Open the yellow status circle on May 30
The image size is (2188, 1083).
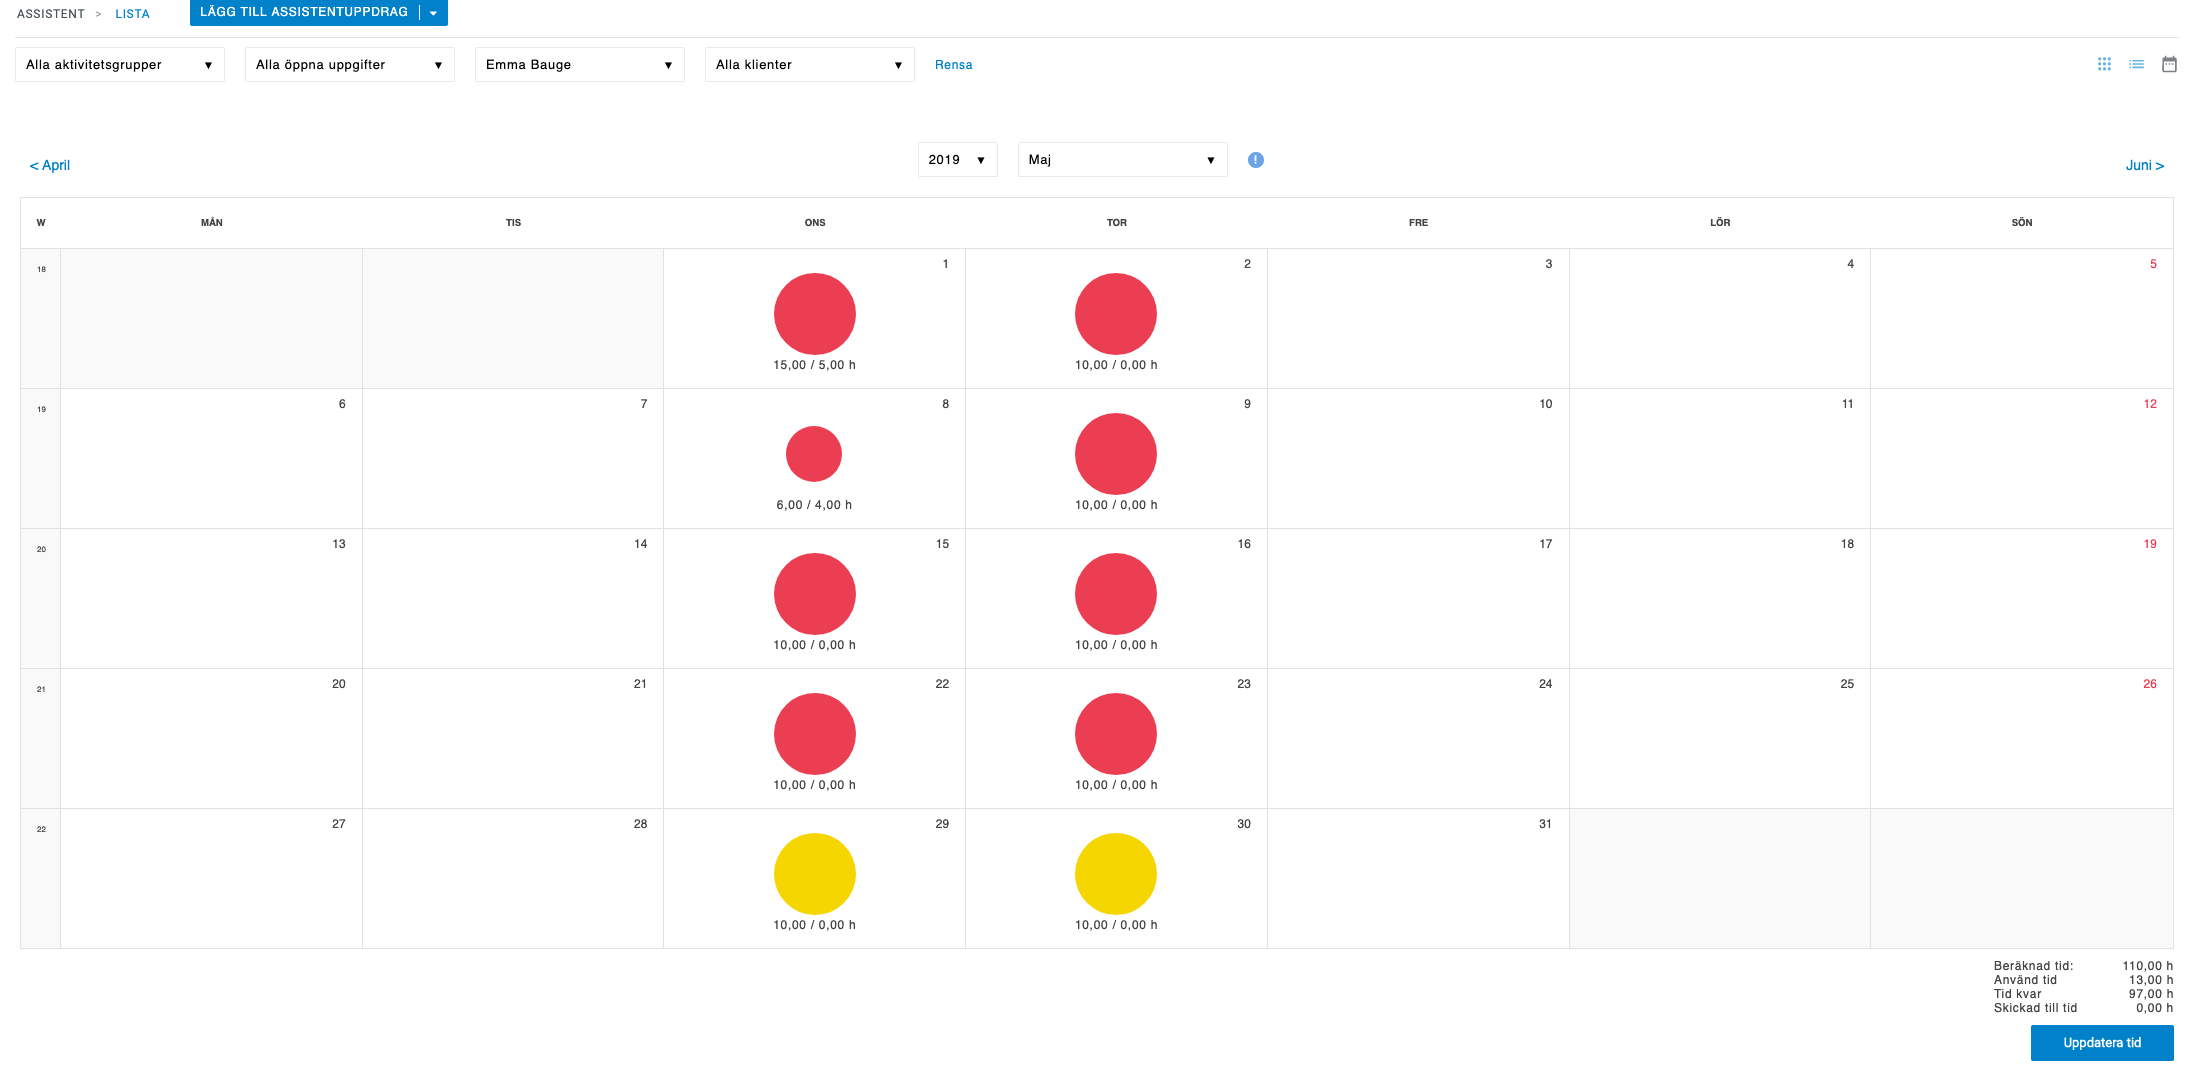(x=1115, y=873)
